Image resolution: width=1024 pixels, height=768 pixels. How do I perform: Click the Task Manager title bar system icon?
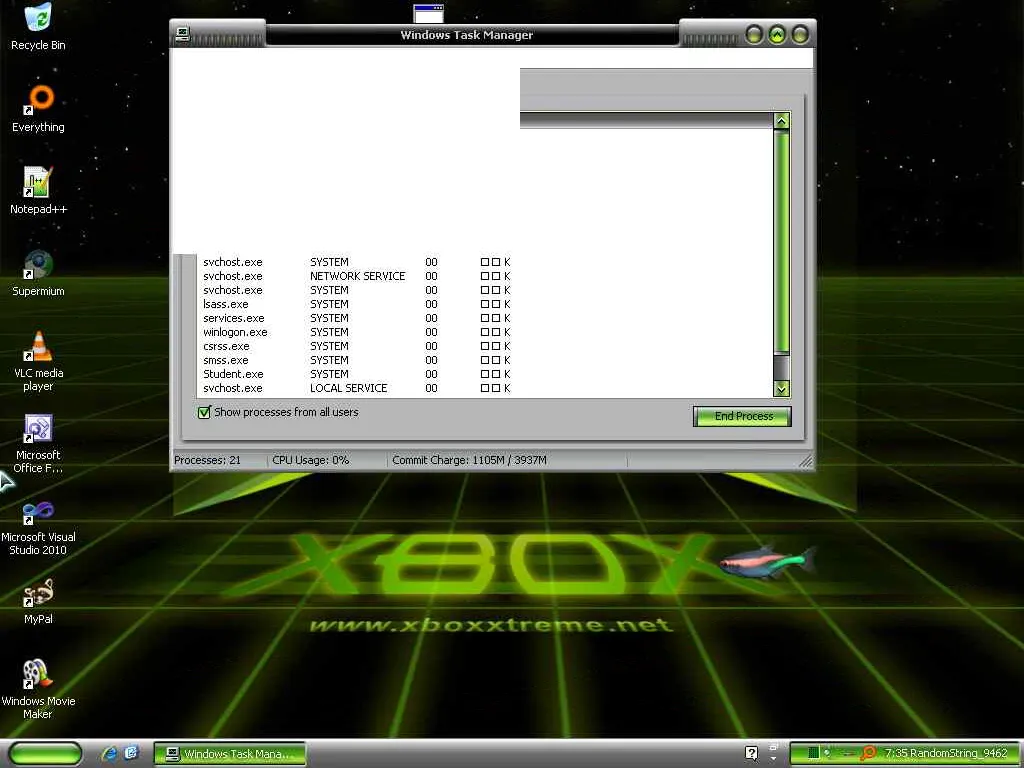coord(183,34)
